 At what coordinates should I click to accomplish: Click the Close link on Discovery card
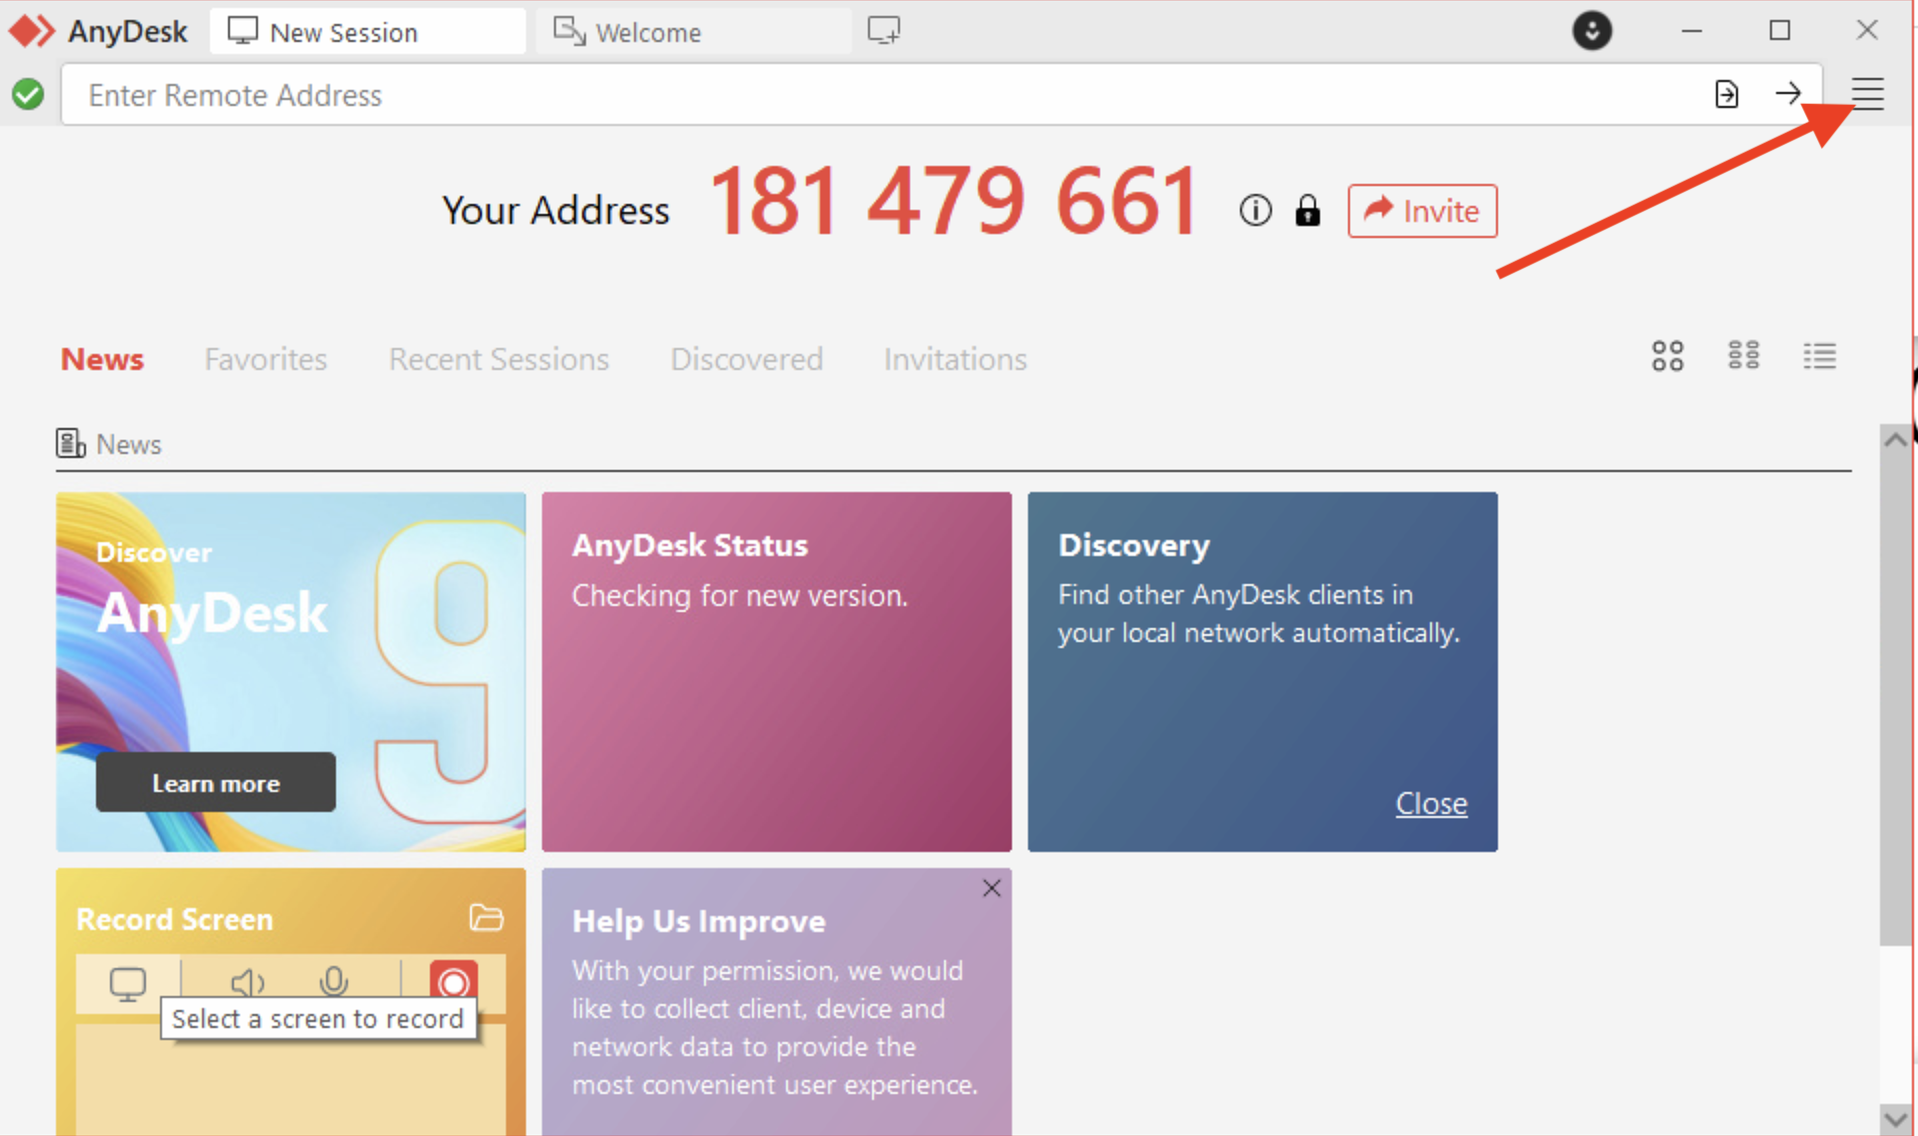pos(1431,803)
